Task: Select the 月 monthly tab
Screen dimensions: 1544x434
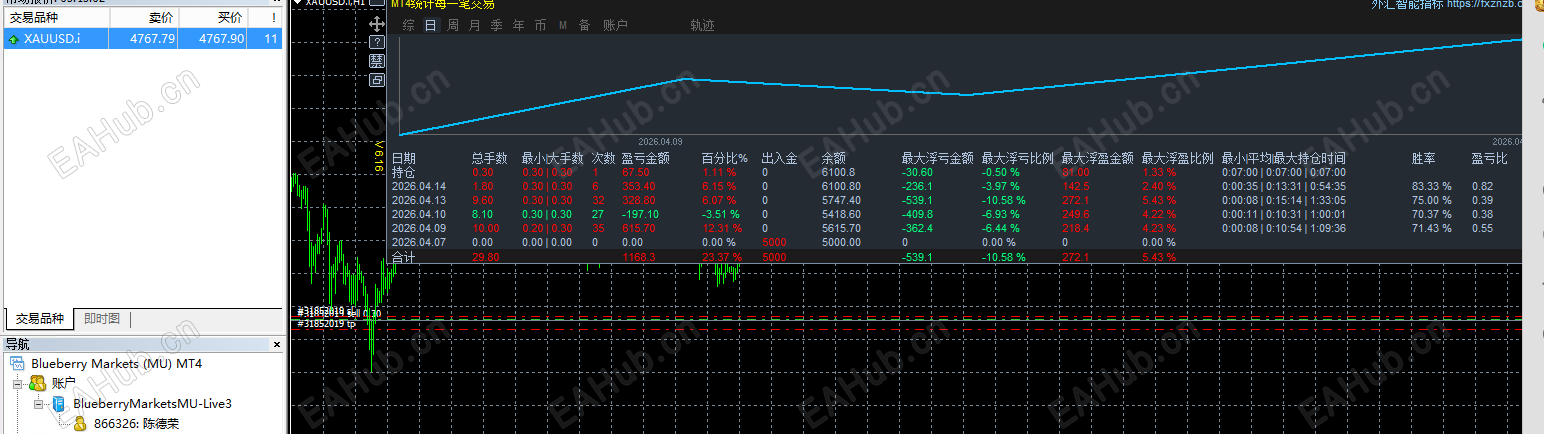Action: coord(474,25)
